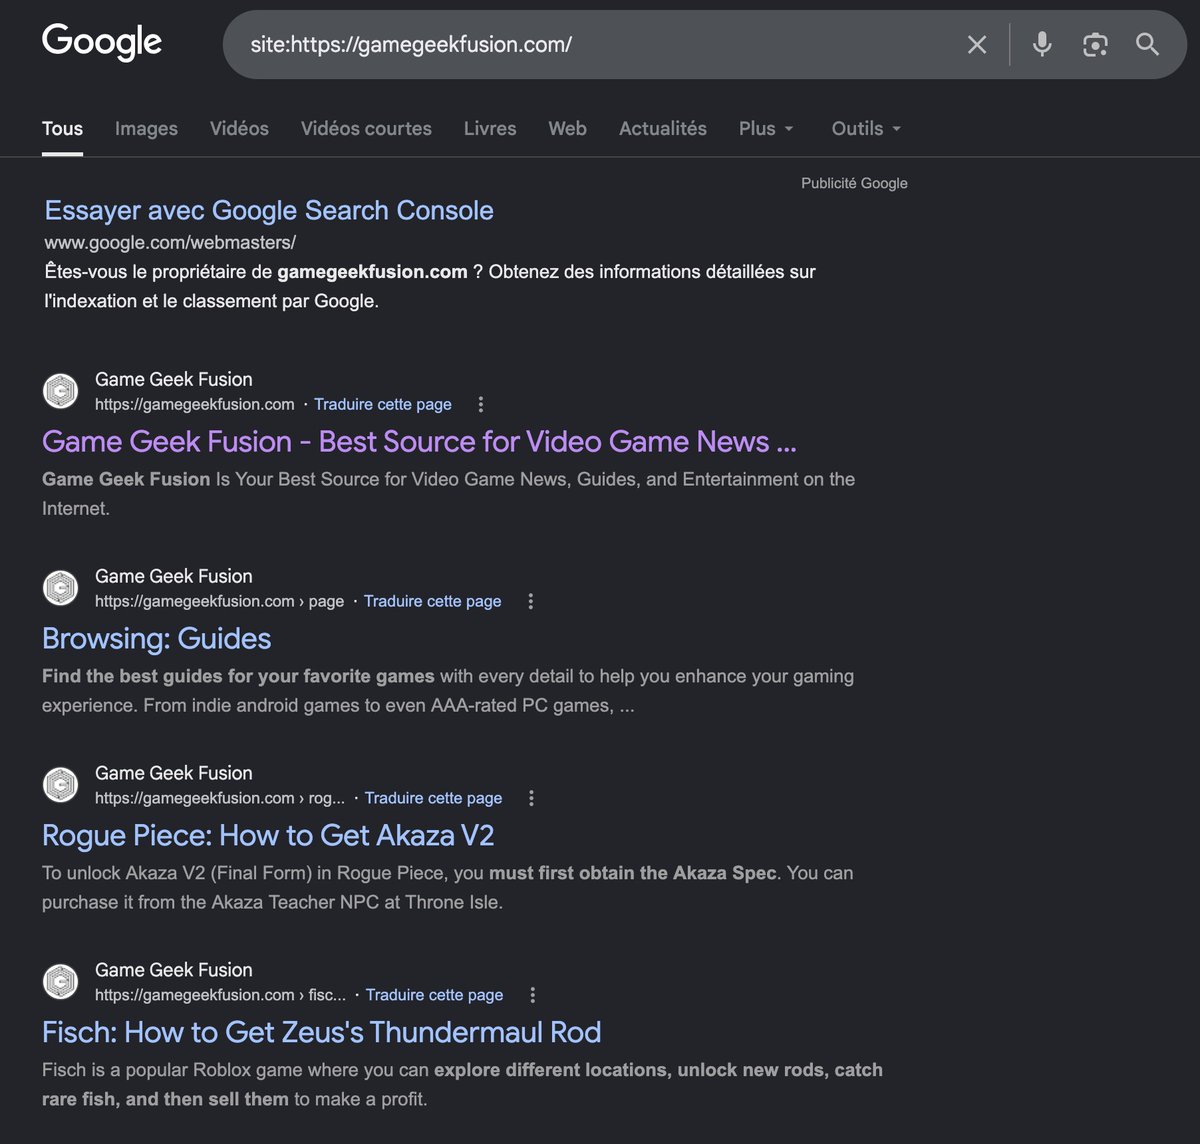Open the Vidéos courtes tab
The width and height of the screenshot is (1200, 1144).
[366, 128]
